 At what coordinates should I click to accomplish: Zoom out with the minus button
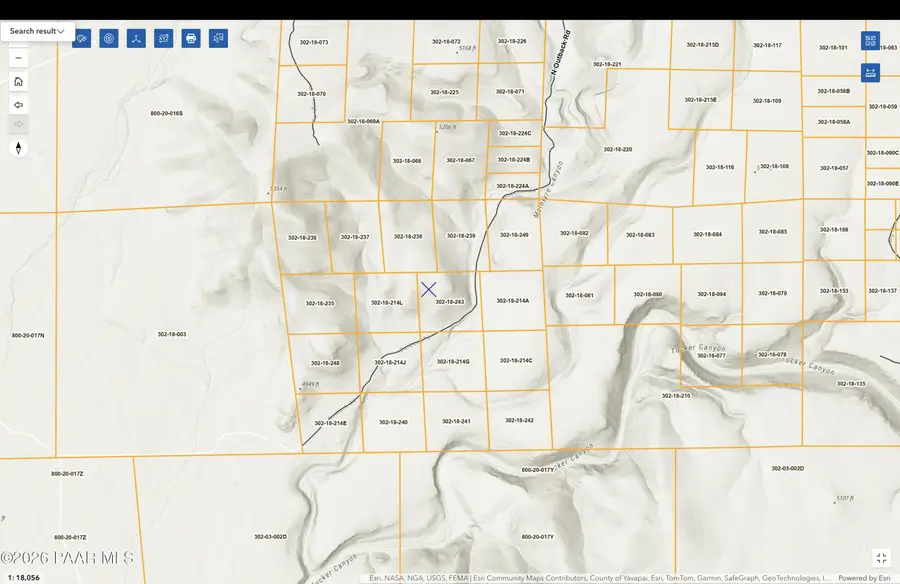(x=18, y=58)
